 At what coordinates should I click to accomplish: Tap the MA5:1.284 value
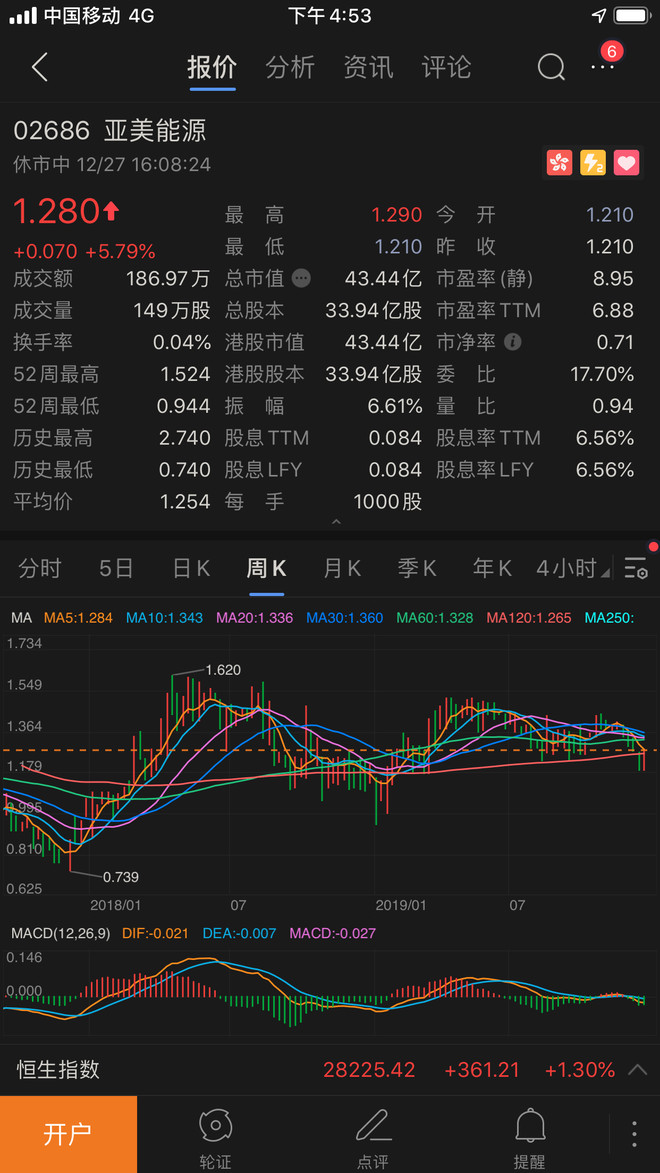(79, 618)
